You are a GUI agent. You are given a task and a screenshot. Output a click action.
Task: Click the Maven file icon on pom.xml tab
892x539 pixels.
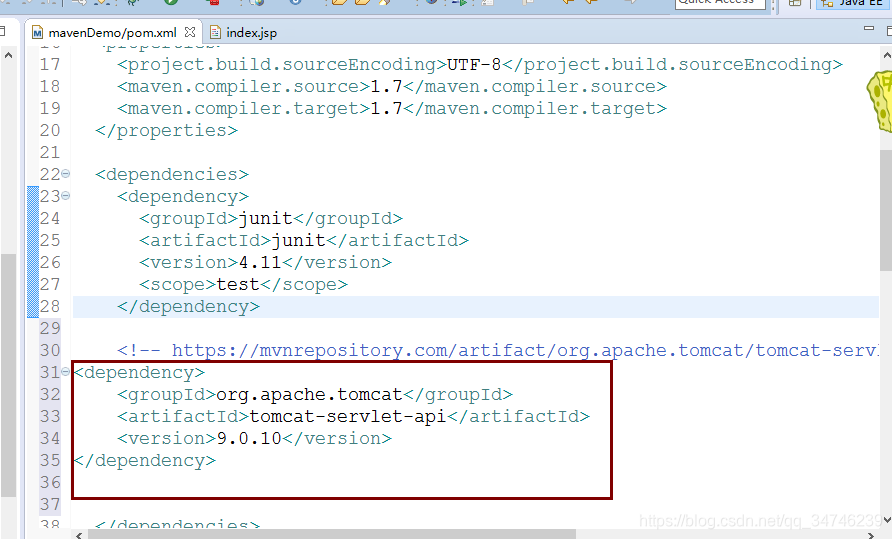click(38, 32)
